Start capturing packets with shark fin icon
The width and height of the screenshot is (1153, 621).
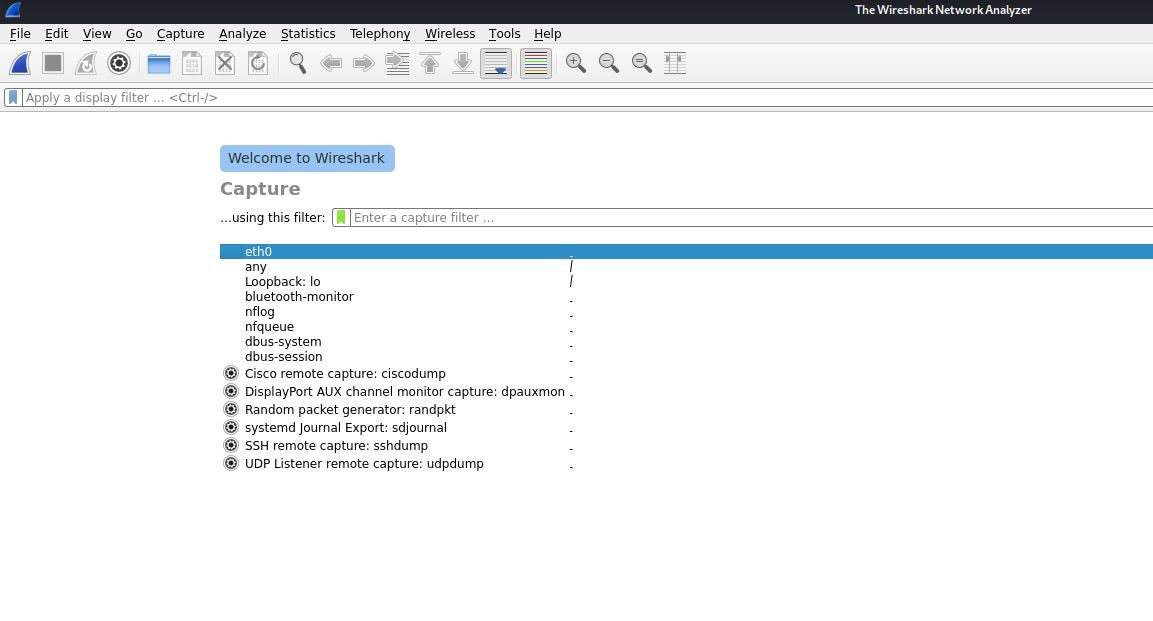(x=21, y=63)
